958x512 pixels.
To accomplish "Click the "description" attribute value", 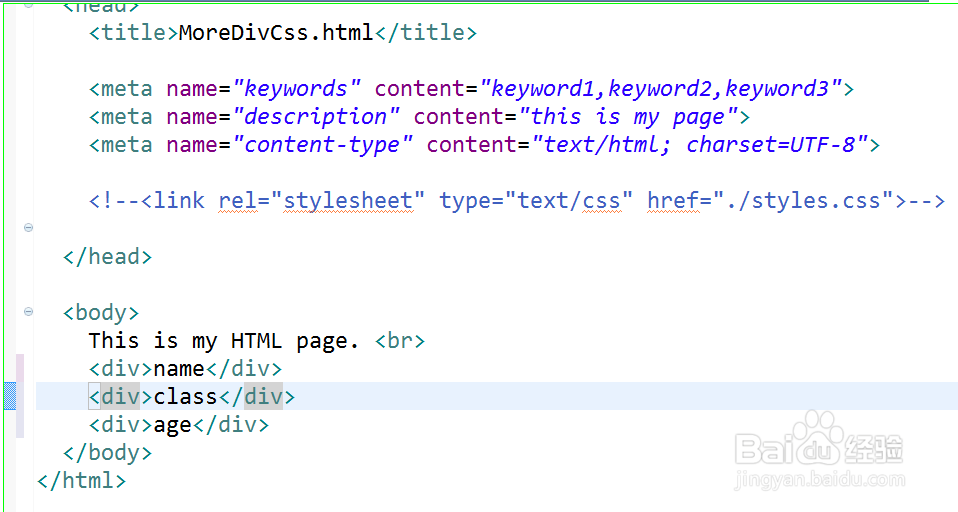I will coord(316,117).
